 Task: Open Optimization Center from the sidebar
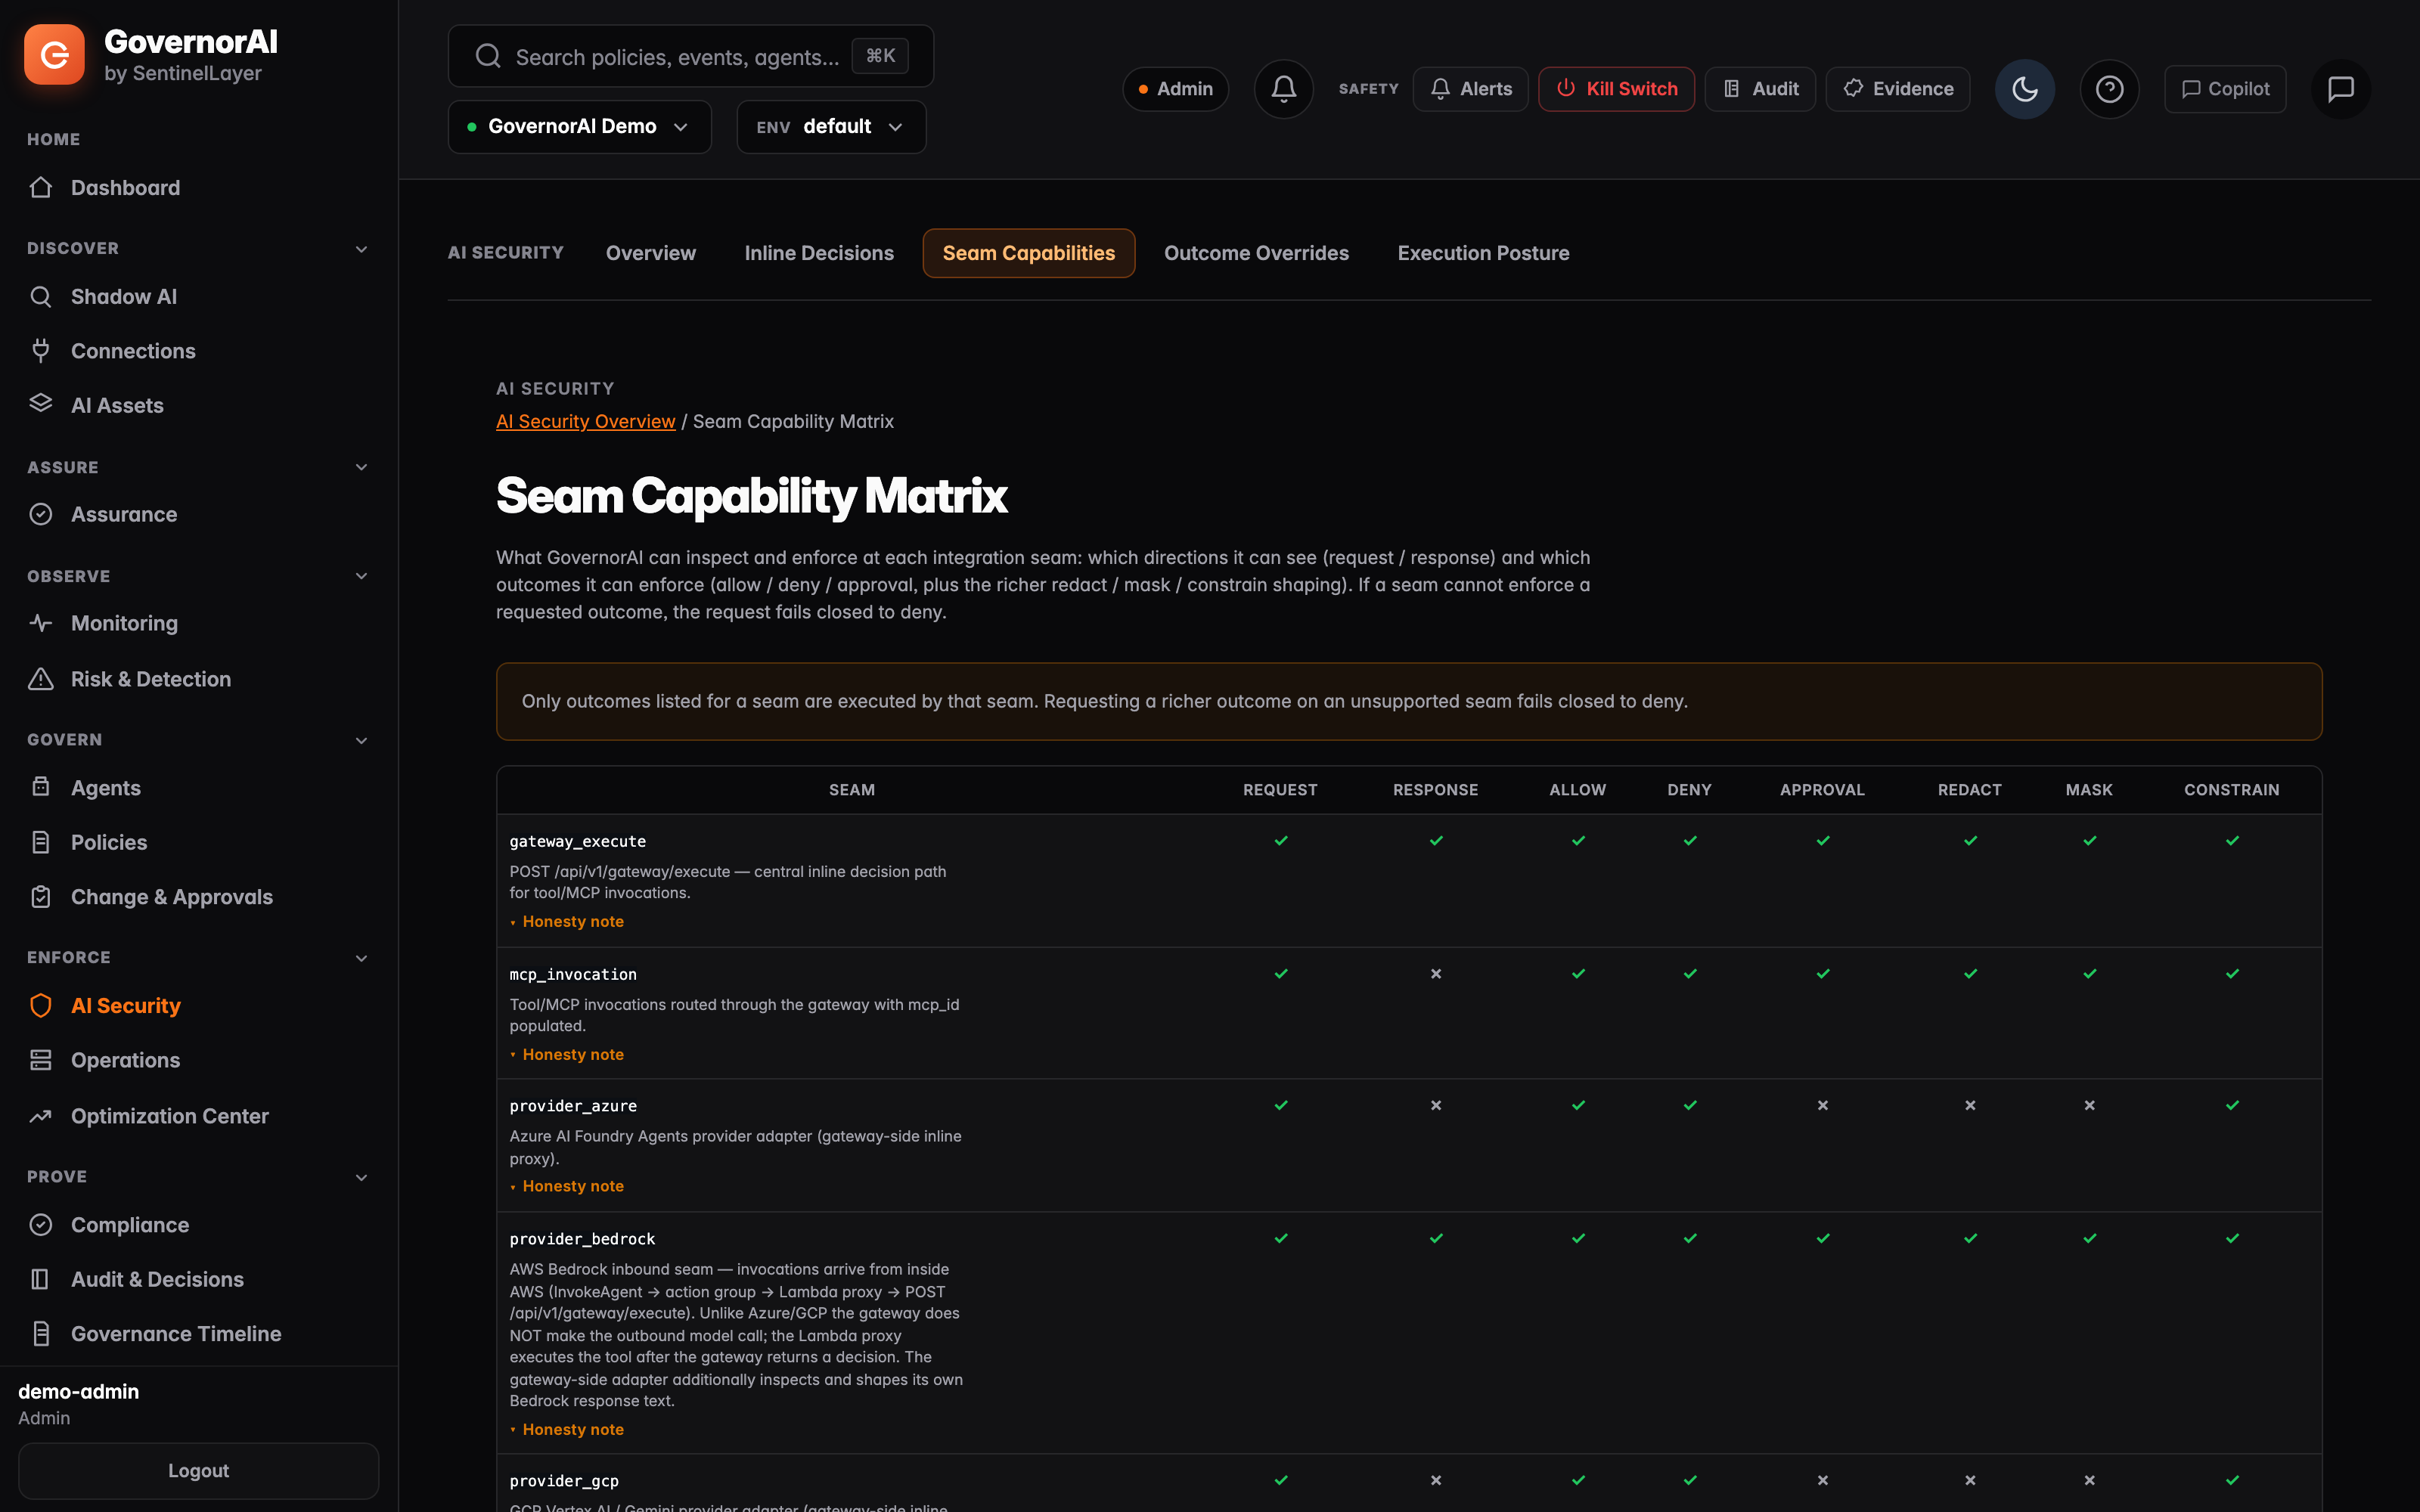pos(169,1116)
